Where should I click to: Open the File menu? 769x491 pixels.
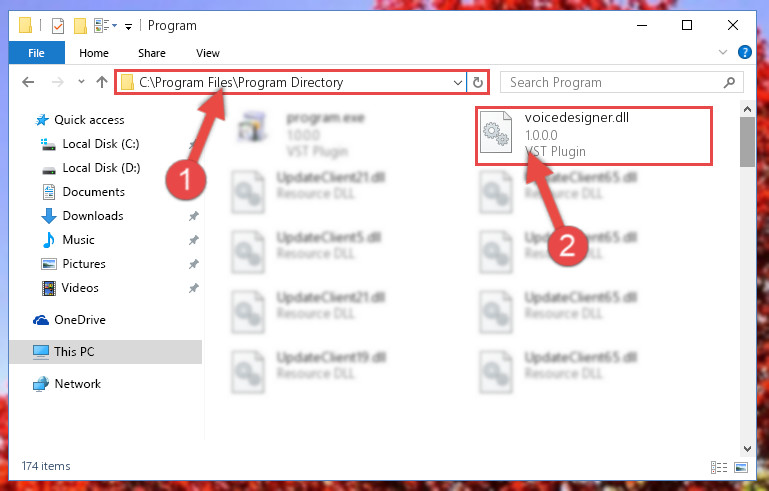pyautogui.click(x=36, y=53)
